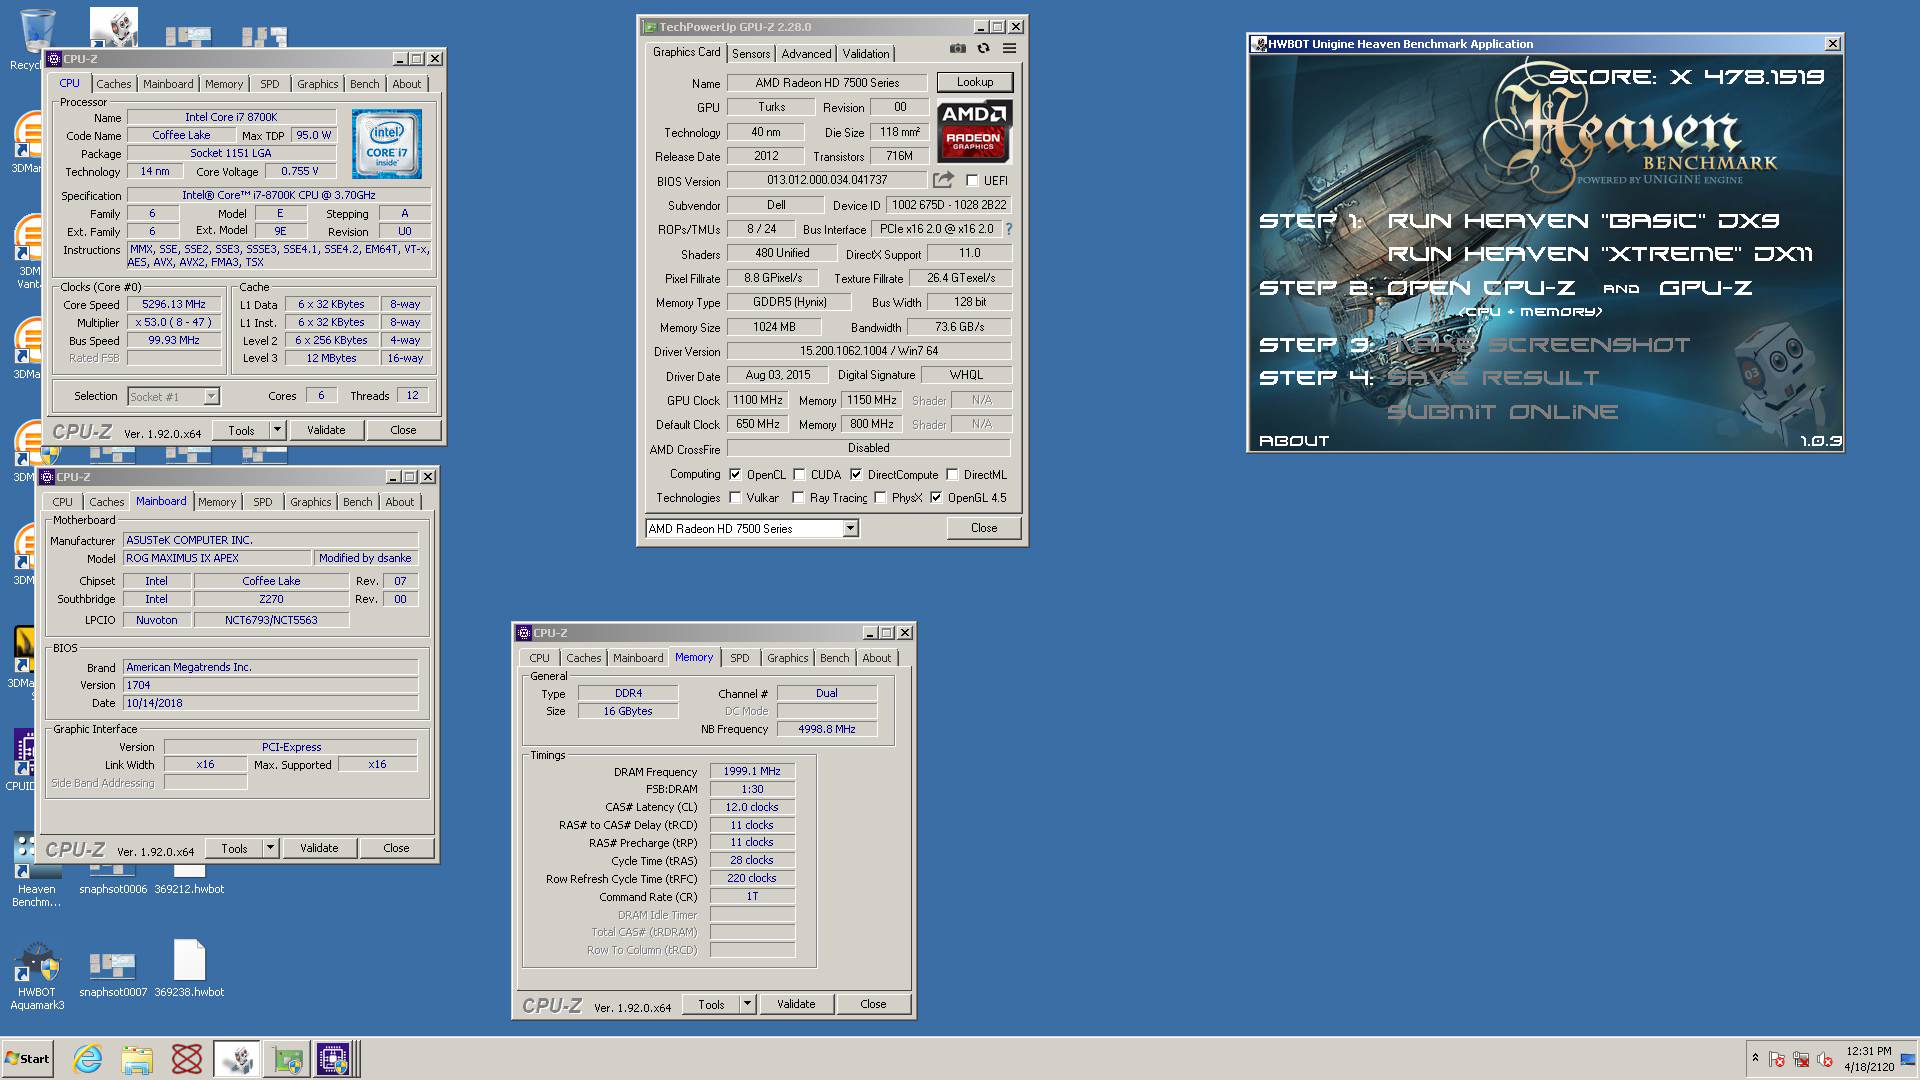This screenshot has width=1920, height=1080.
Task: Click Submit Online in the Heaven window
Action: (1502, 412)
